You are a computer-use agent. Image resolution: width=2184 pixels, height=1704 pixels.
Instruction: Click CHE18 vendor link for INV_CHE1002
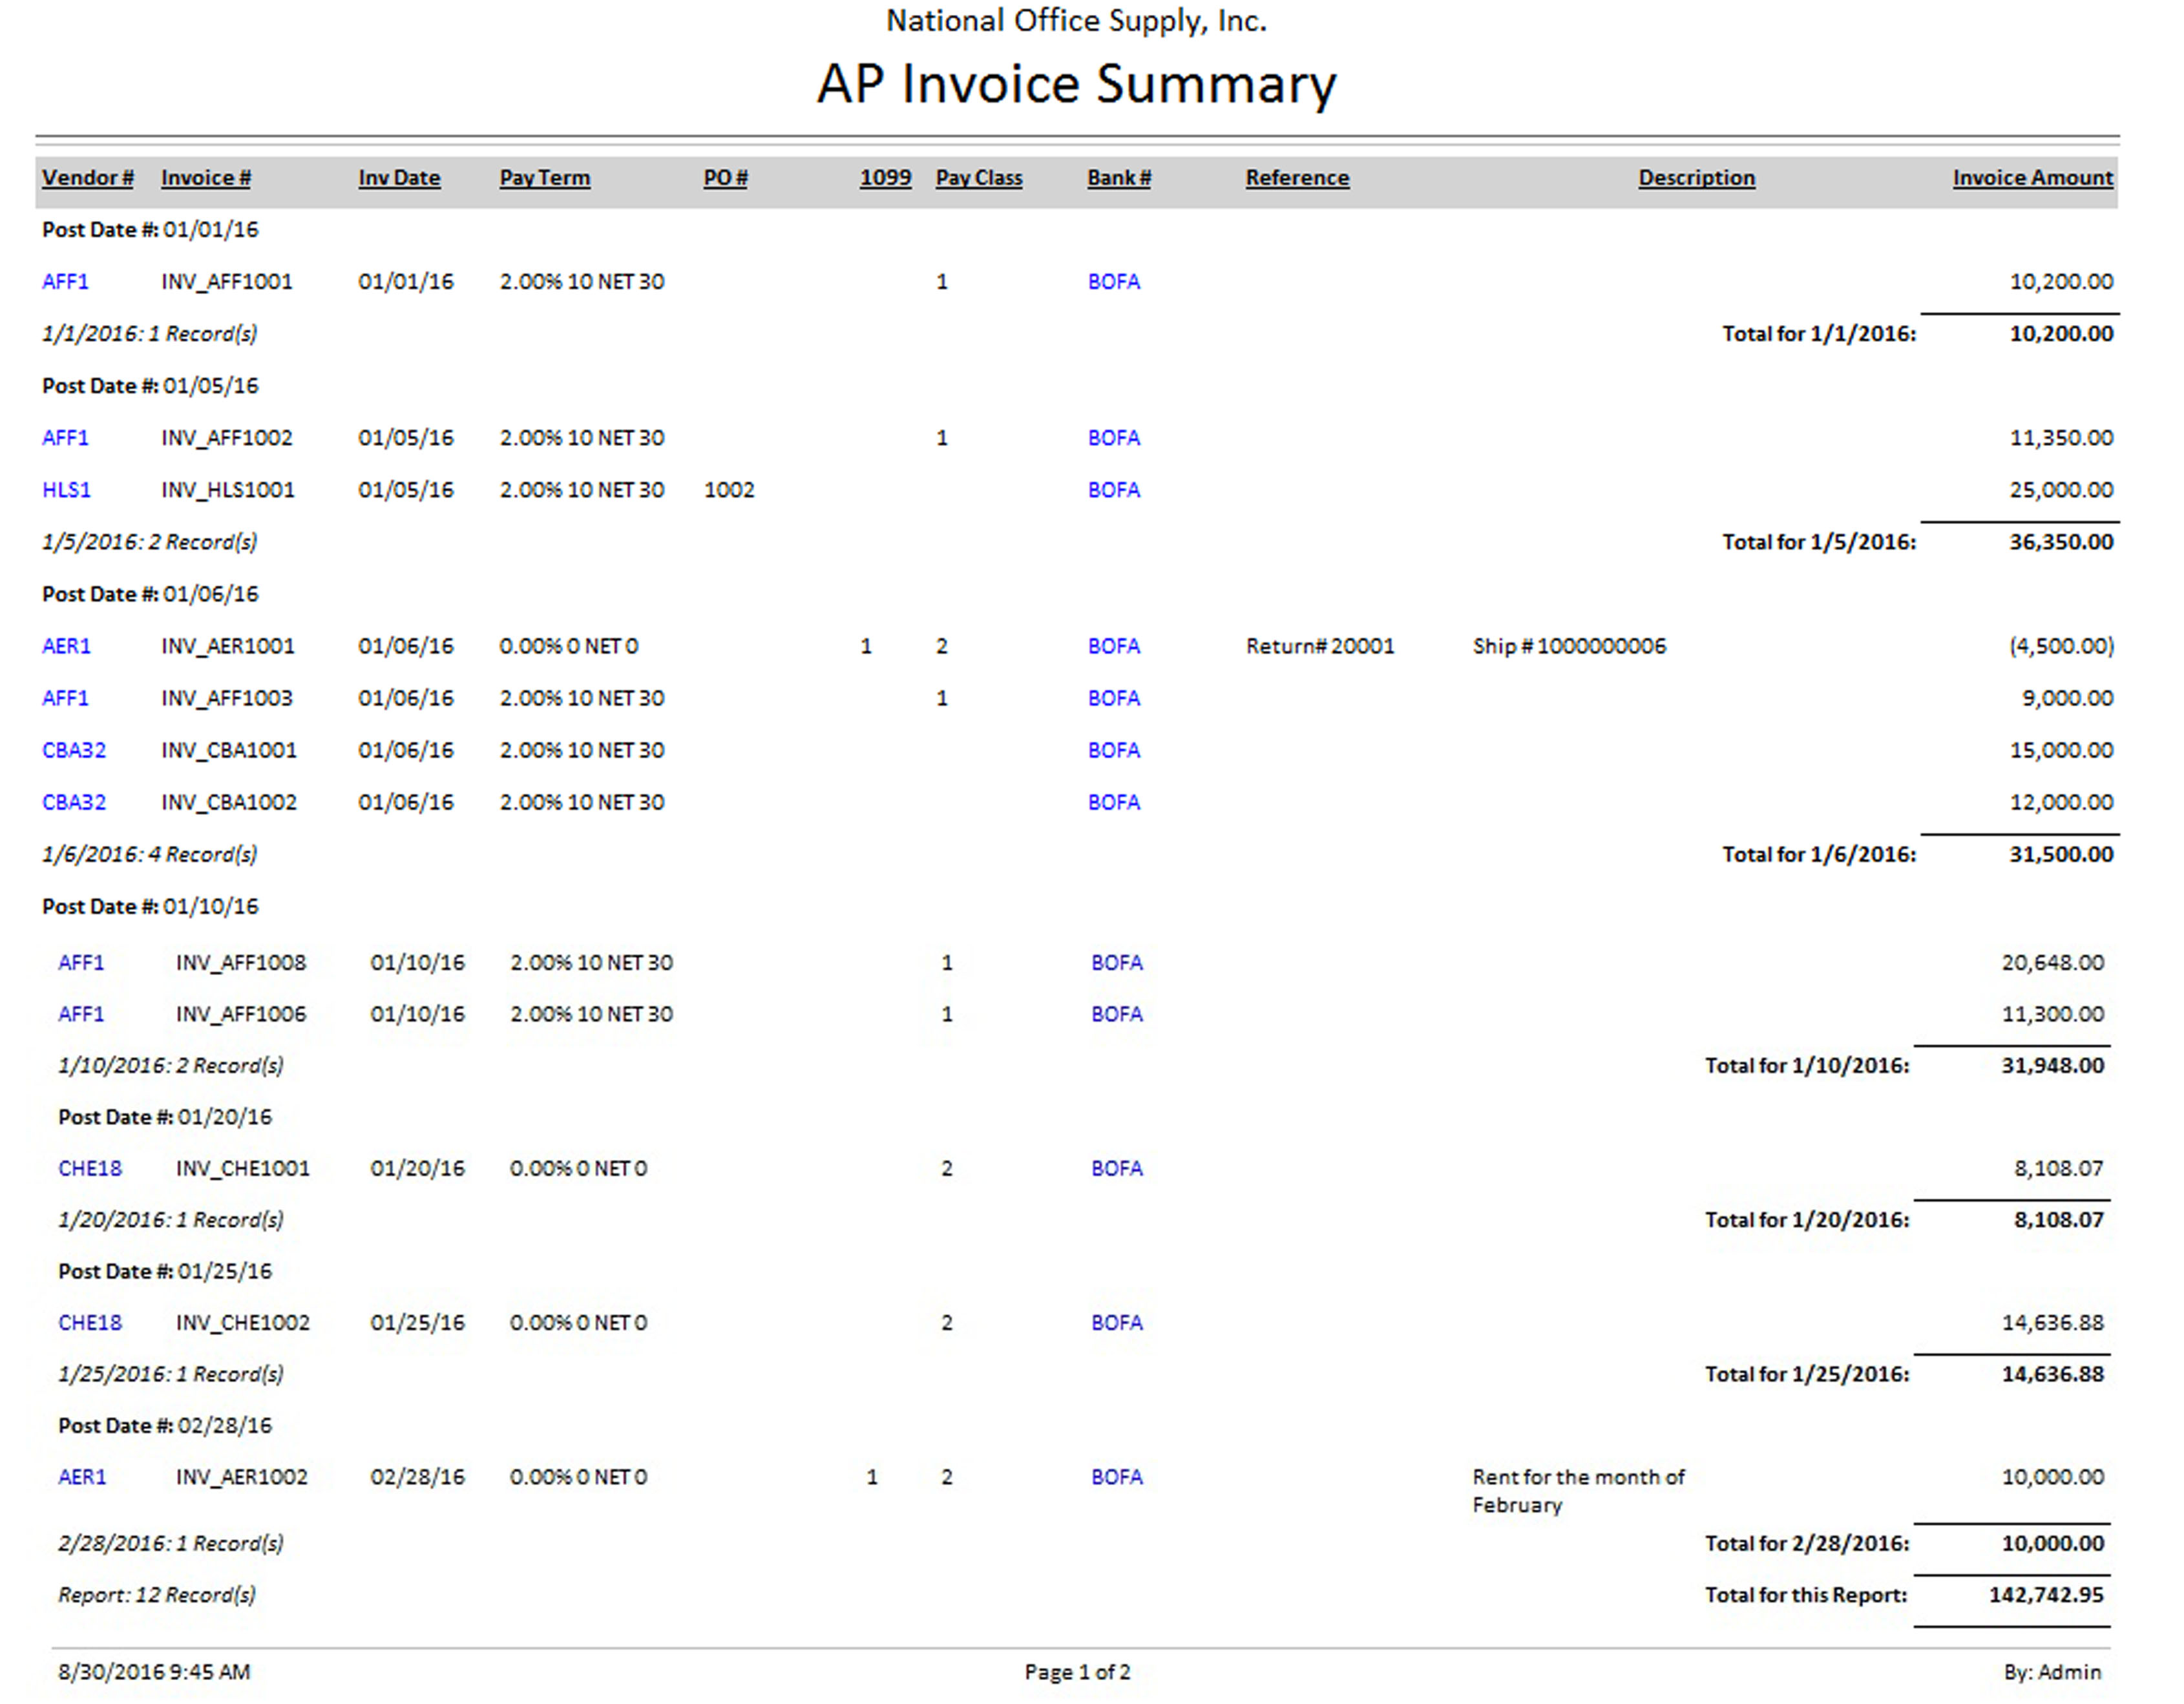(89, 1323)
